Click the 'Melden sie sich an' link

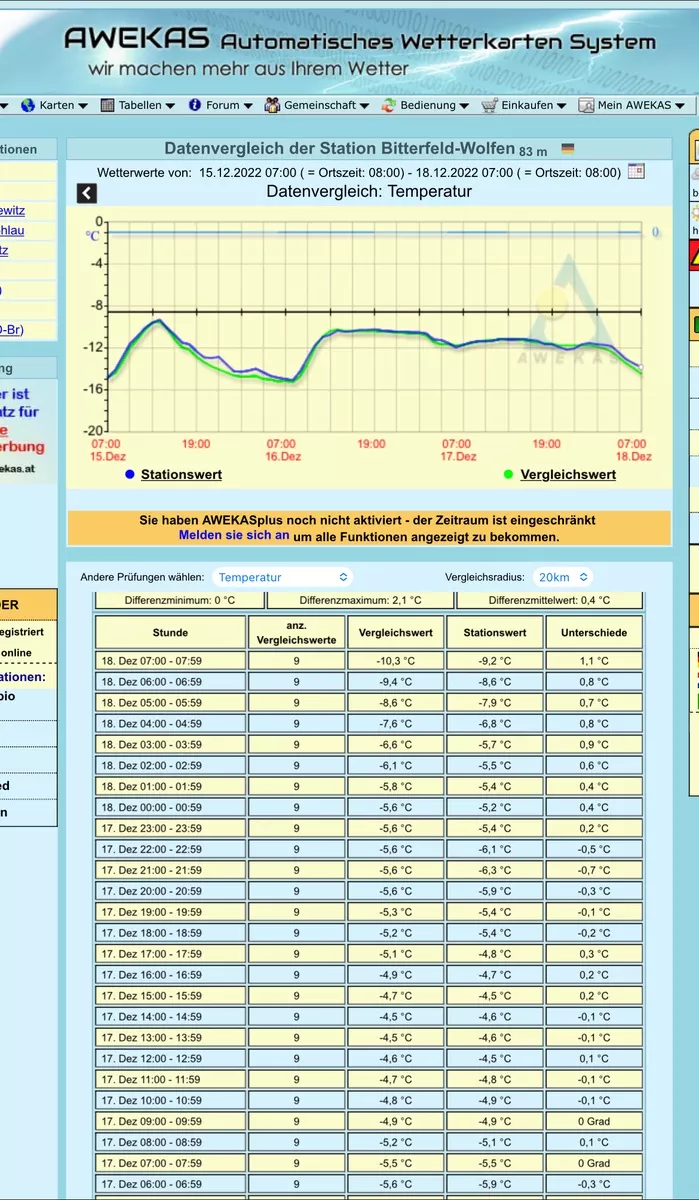point(234,535)
